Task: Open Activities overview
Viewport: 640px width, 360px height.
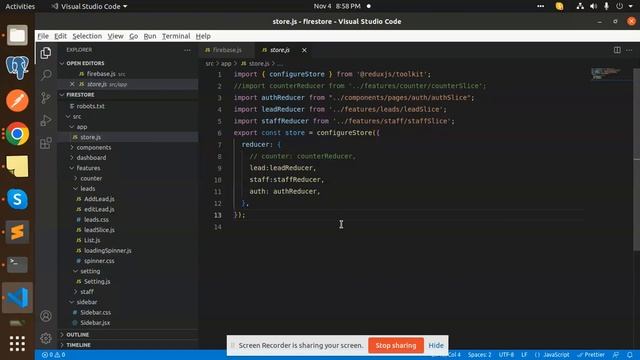Action: point(20,6)
